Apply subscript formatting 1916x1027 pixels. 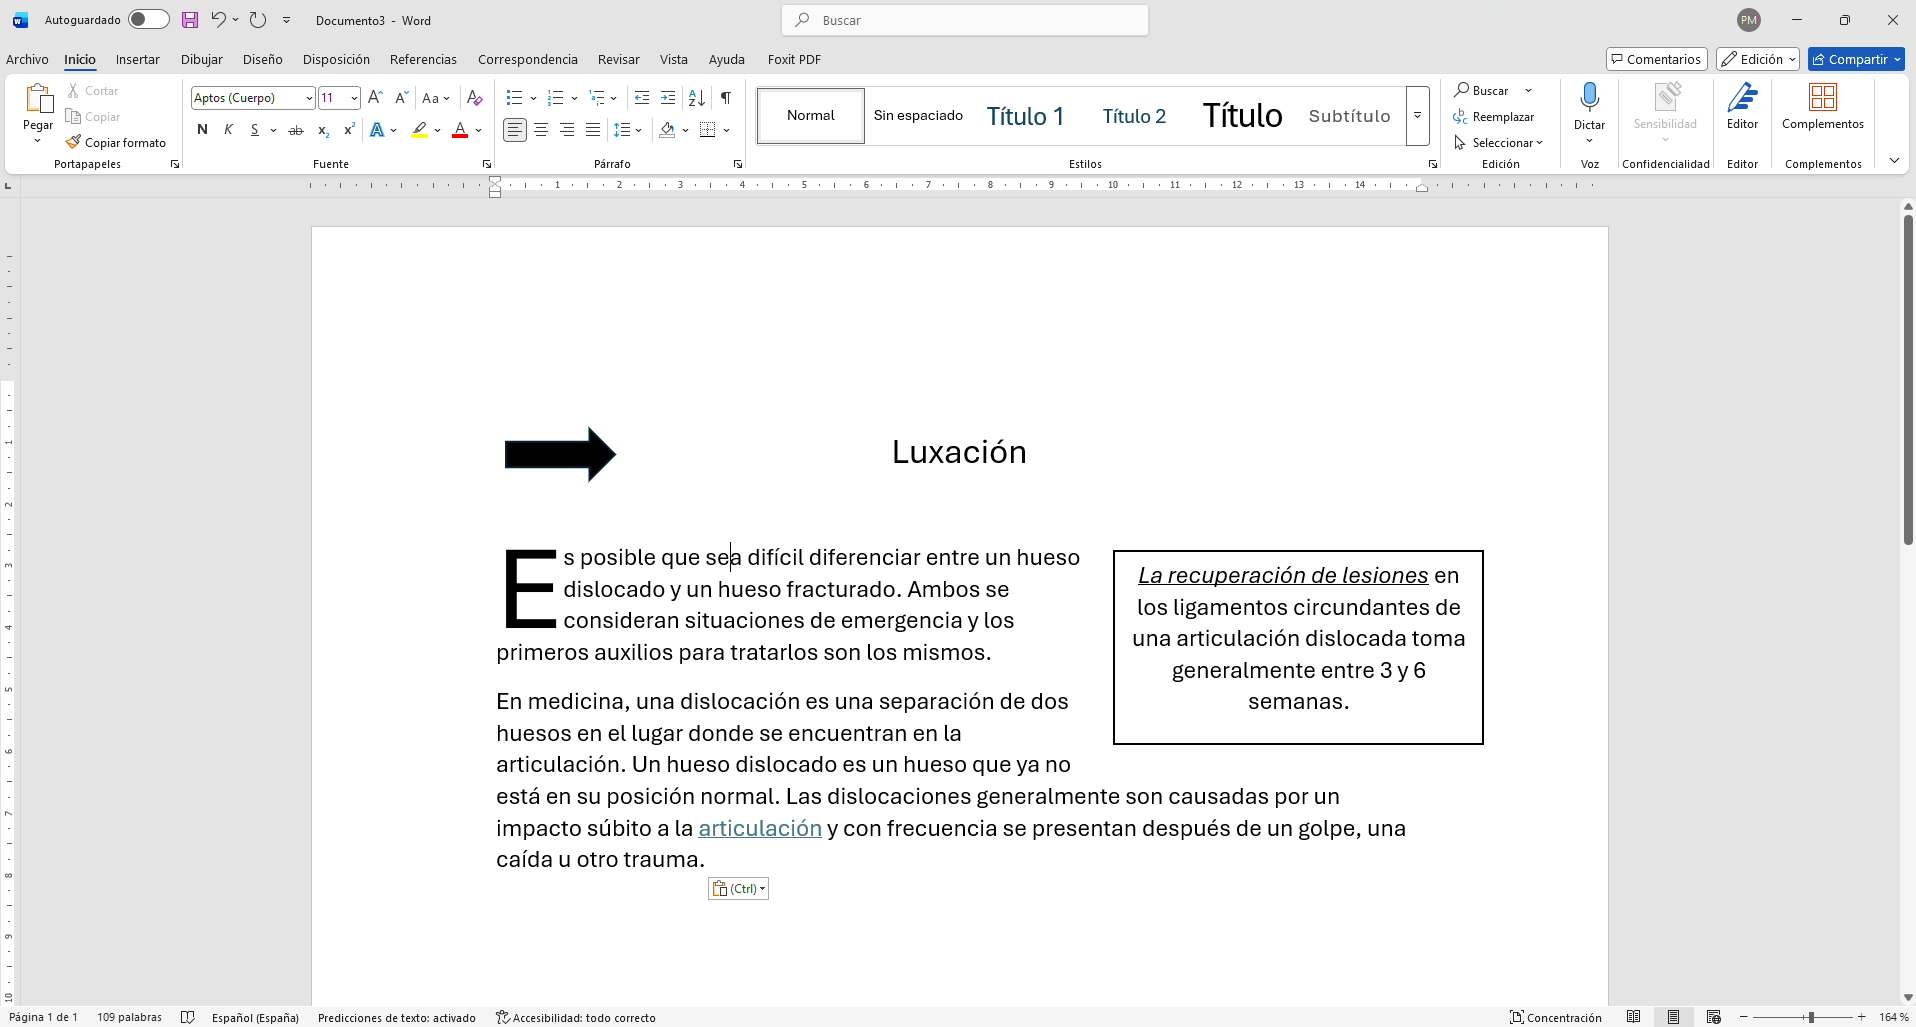(x=323, y=130)
